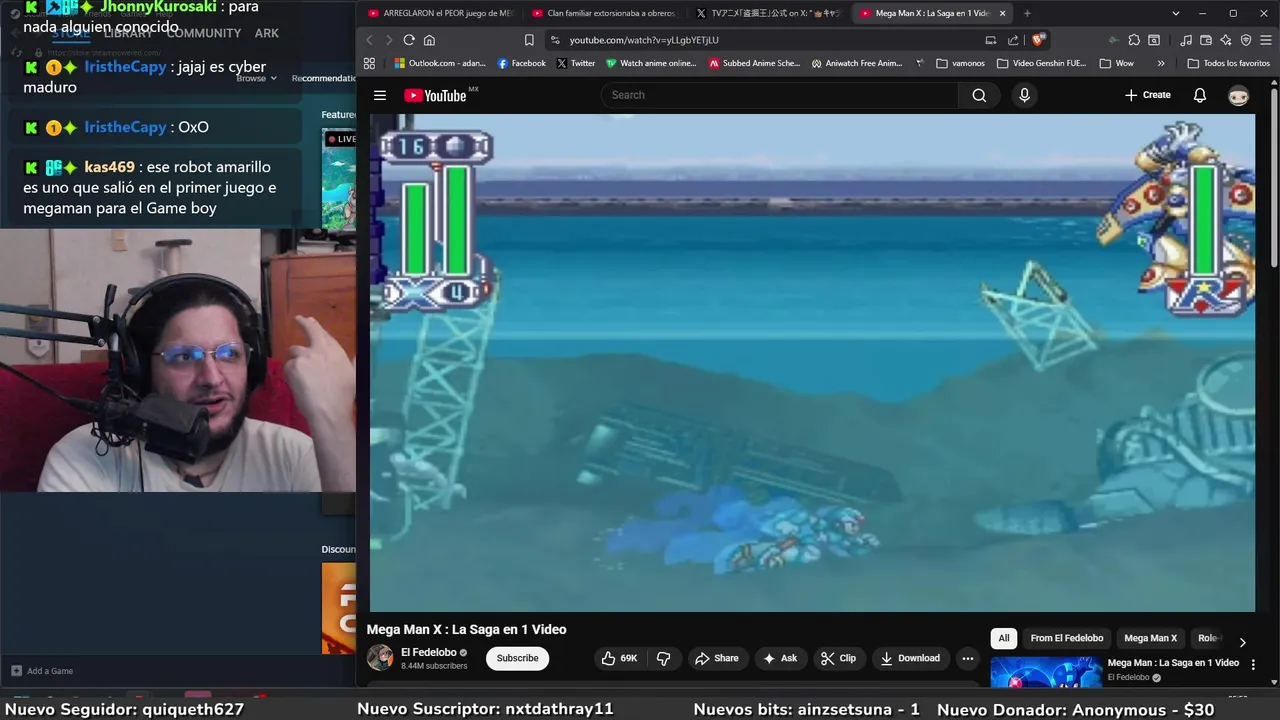The width and height of the screenshot is (1280, 720).
Task: Click the address bar URL
Action: tap(644, 40)
